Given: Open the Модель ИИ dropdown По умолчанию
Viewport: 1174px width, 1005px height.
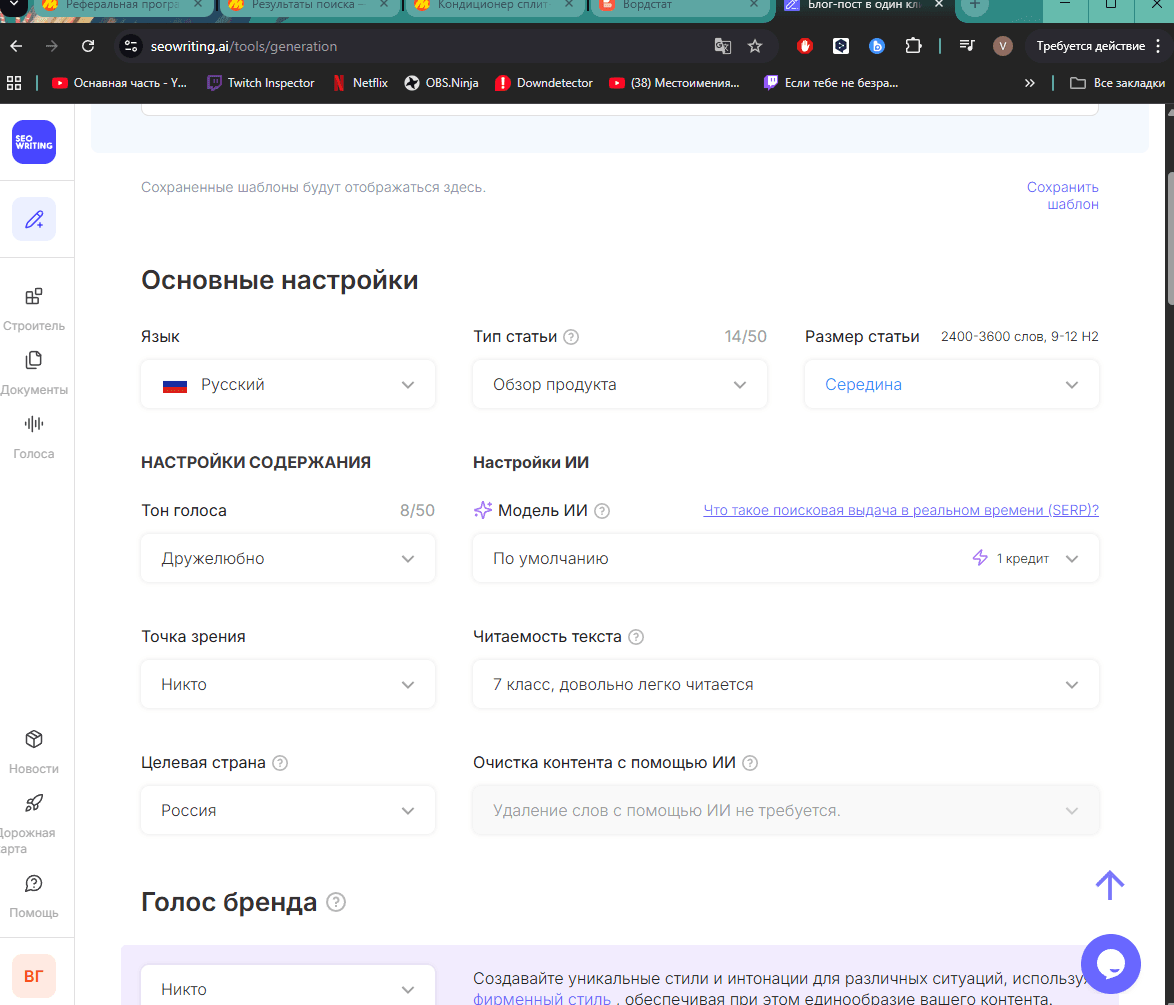Looking at the screenshot, I should pos(785,559).
